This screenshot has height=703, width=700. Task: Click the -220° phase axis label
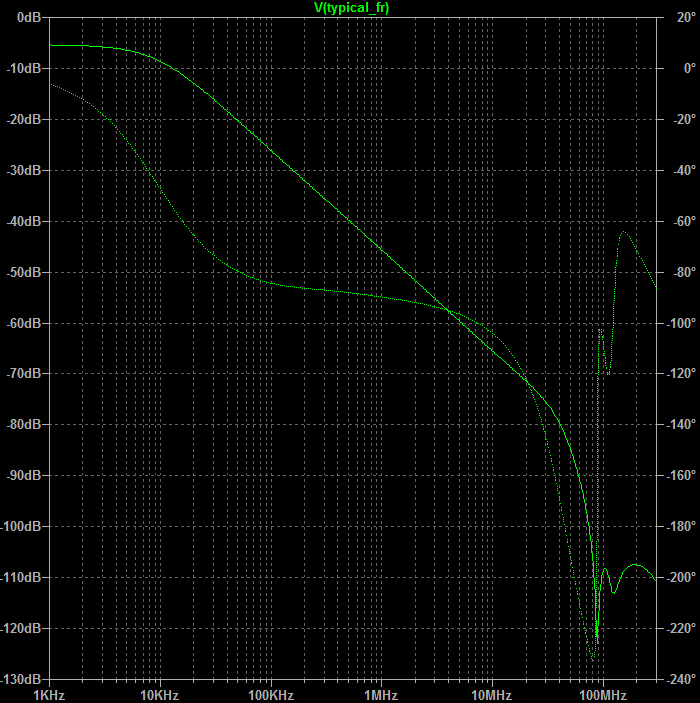(x=681, y=629)
